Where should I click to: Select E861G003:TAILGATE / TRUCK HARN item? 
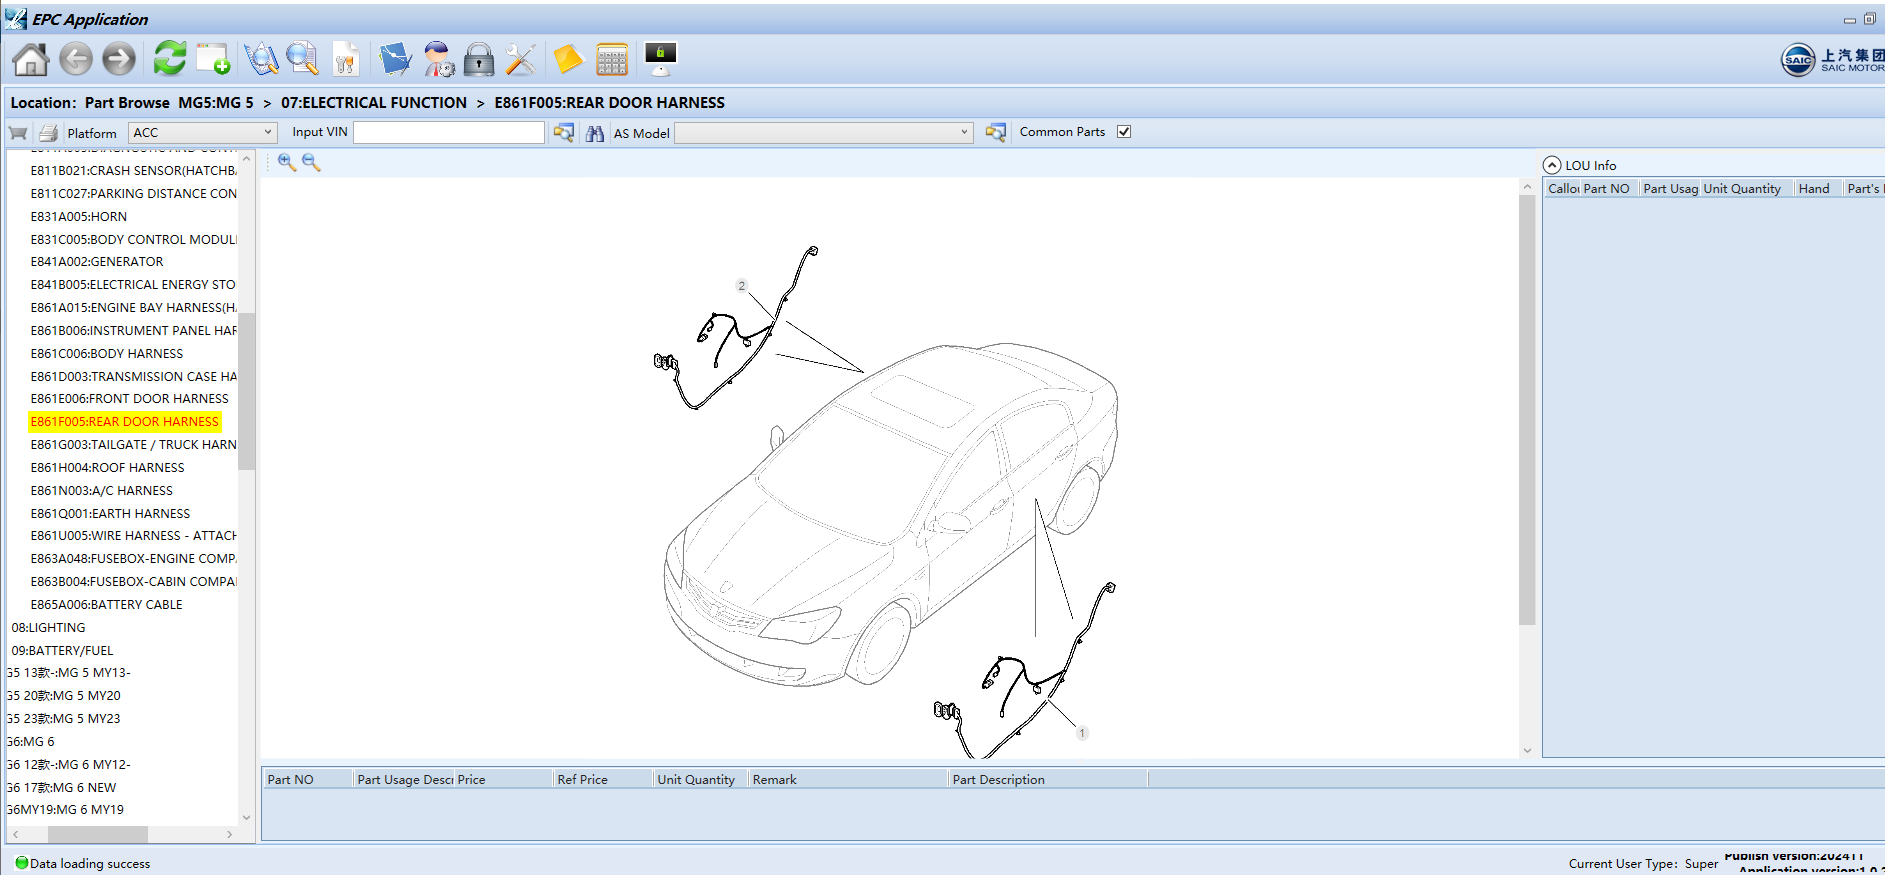tap(134, 444)
